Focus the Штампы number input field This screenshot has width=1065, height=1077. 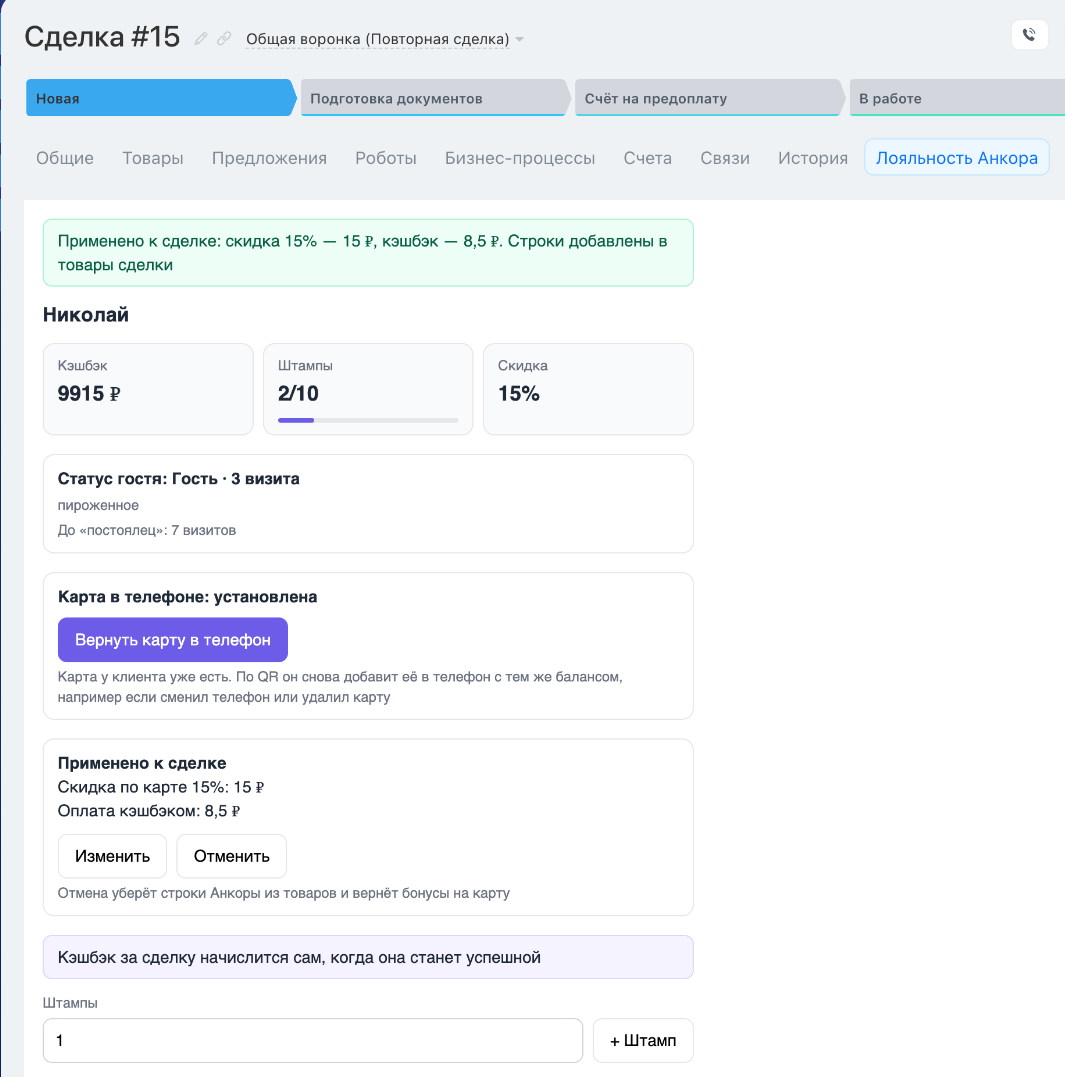point(313,1040)
